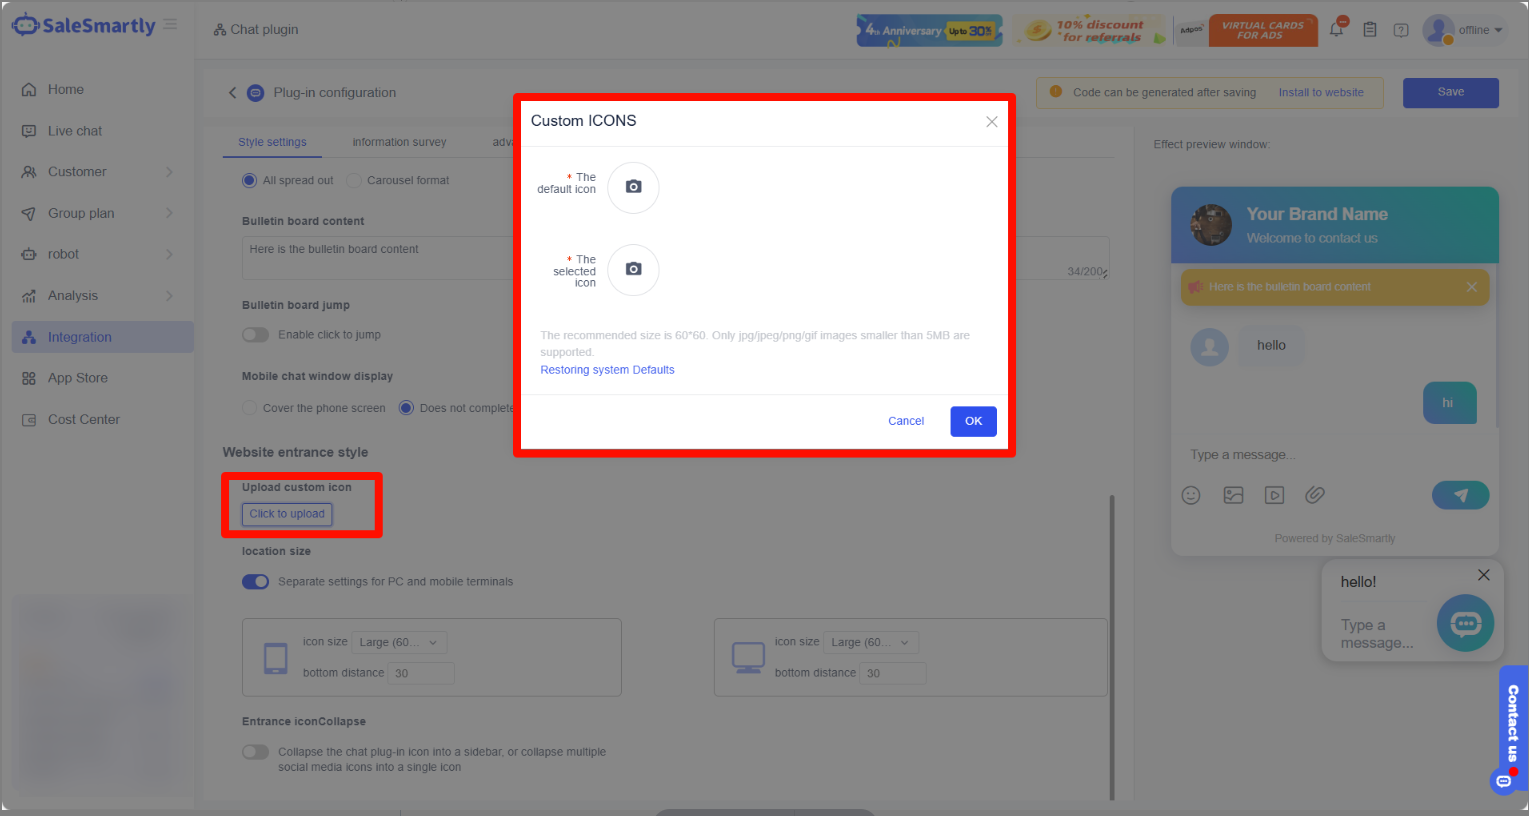
Task: Dismiss the bulletin board banner in preview
Action: (1471, 287)
